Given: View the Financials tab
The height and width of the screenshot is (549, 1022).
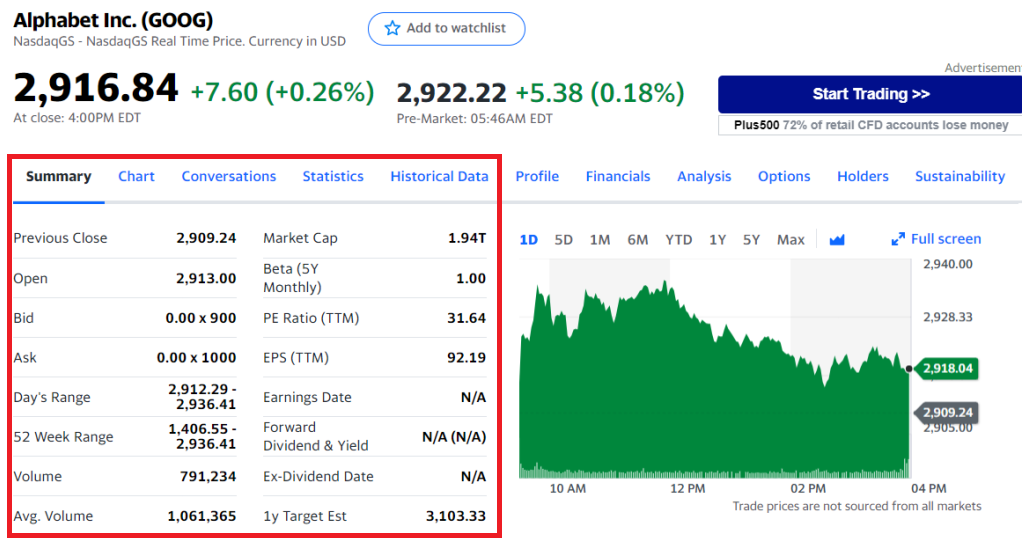Looking at the screenshot, I should (618, 177).
